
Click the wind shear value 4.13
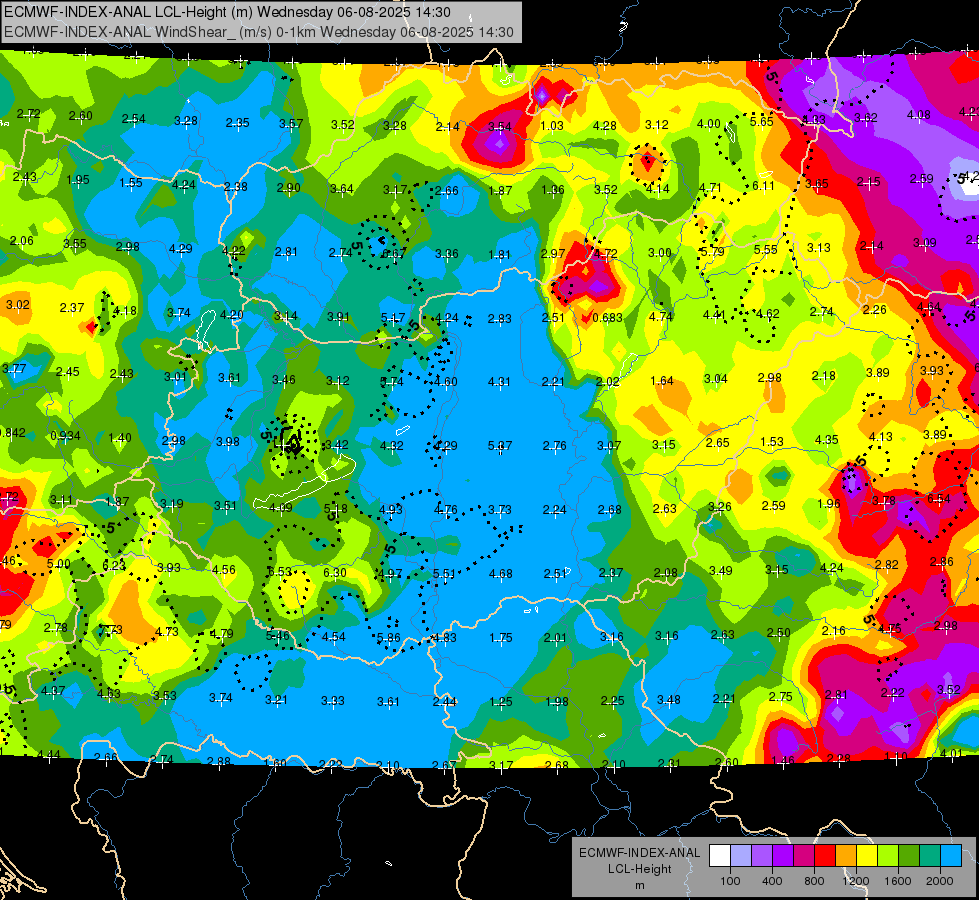880,437
